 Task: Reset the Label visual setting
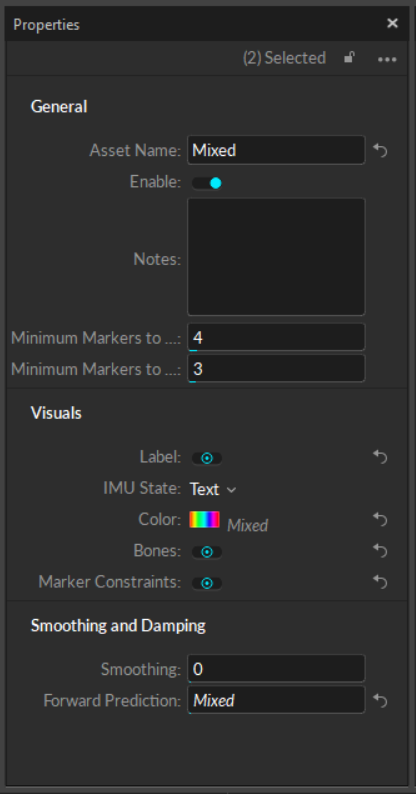tap(380, 457)
